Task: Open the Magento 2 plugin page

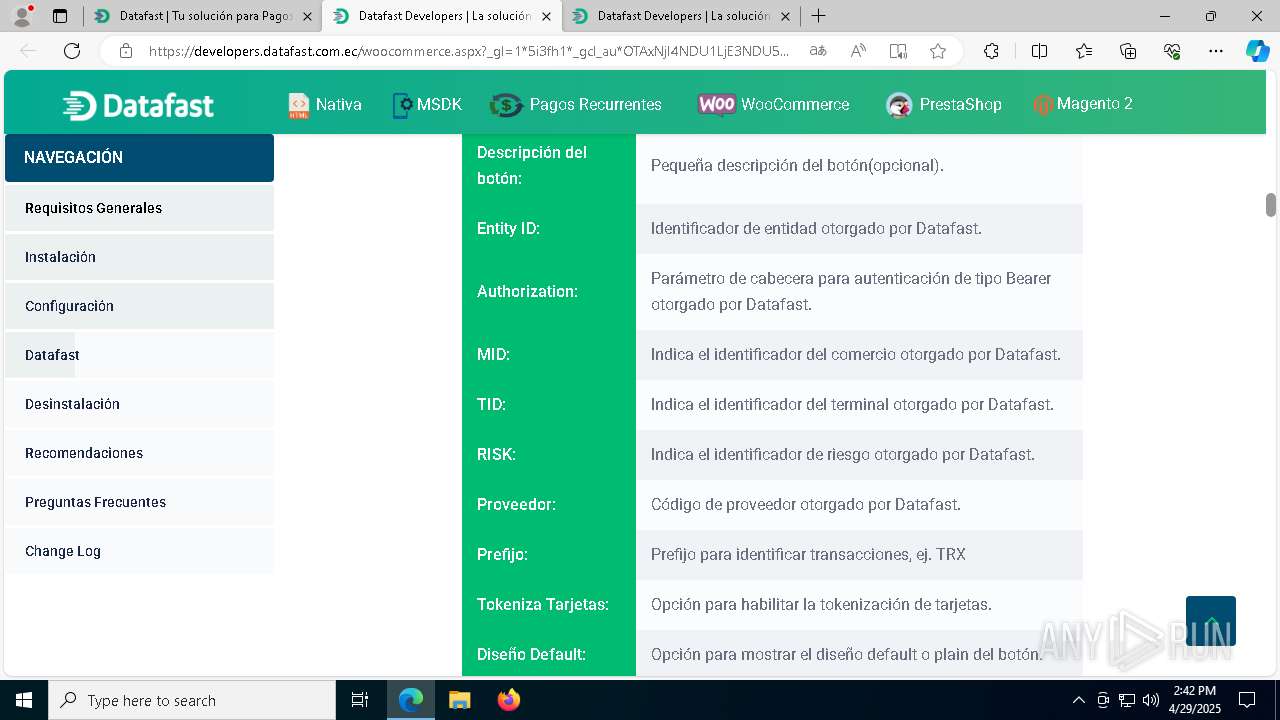Action: click(1083, 104)
